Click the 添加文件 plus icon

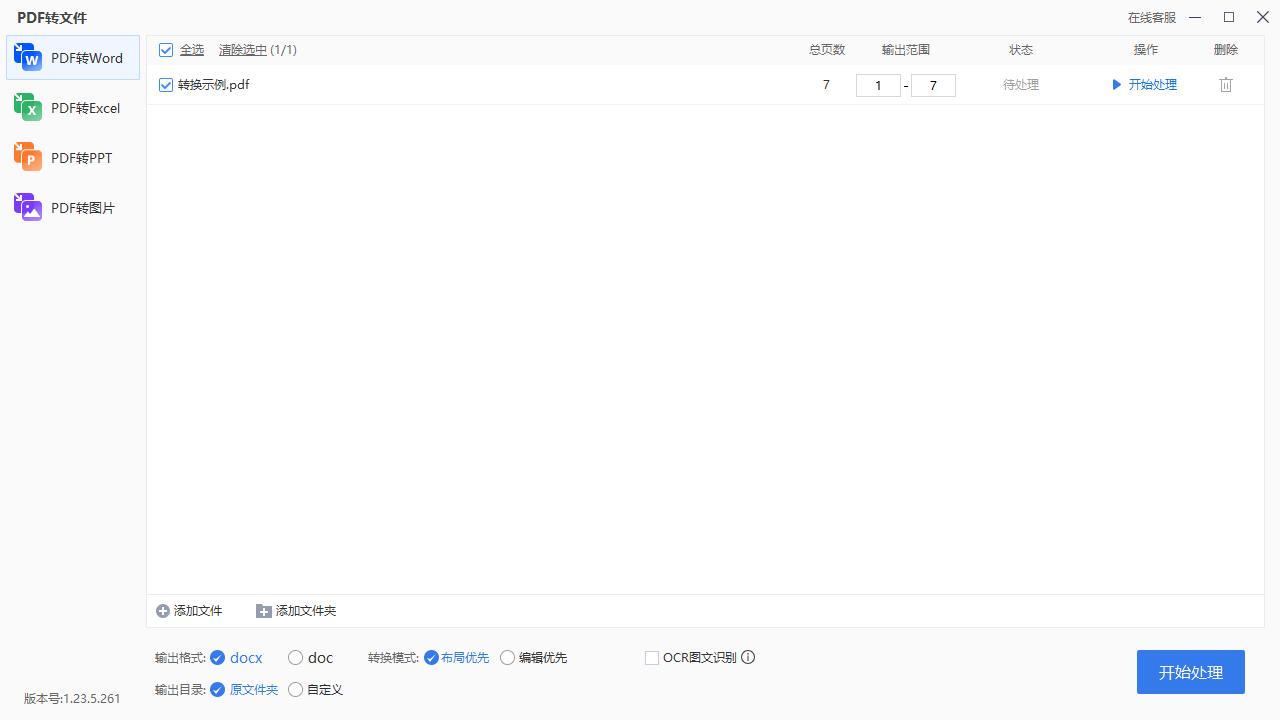pos(162,610)
